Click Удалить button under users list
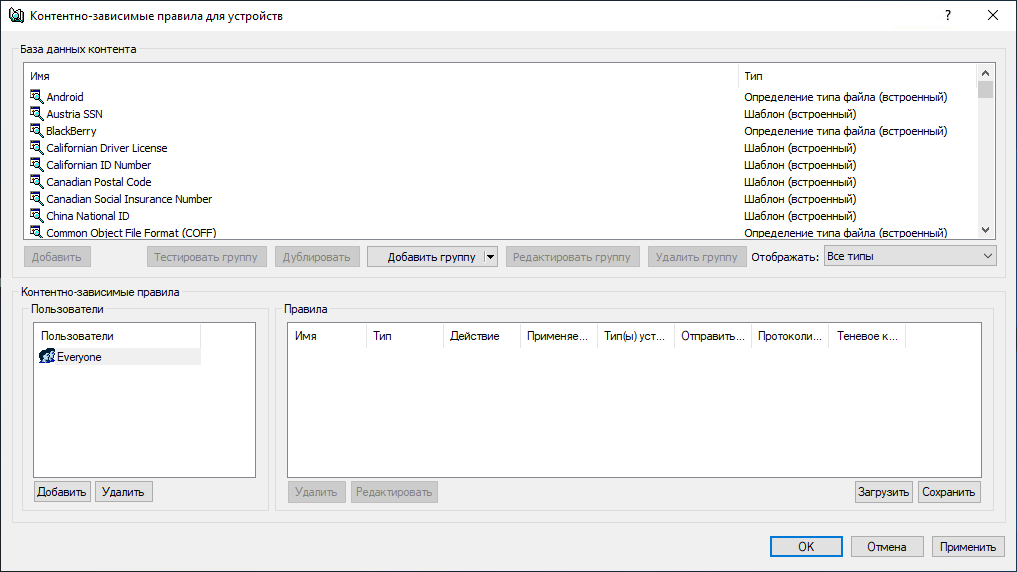The image size is (1017, 572). coord(123,492)
